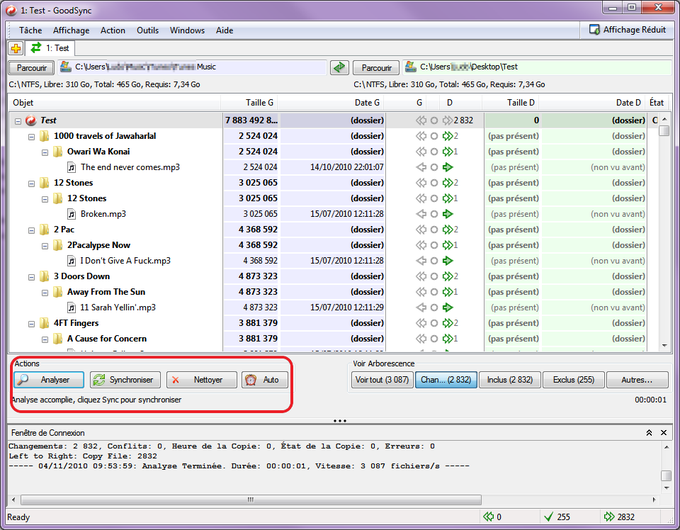This screenshot has width=680, height=530.
Task: Click the Auto button
Action: click(x=265, y=380)
